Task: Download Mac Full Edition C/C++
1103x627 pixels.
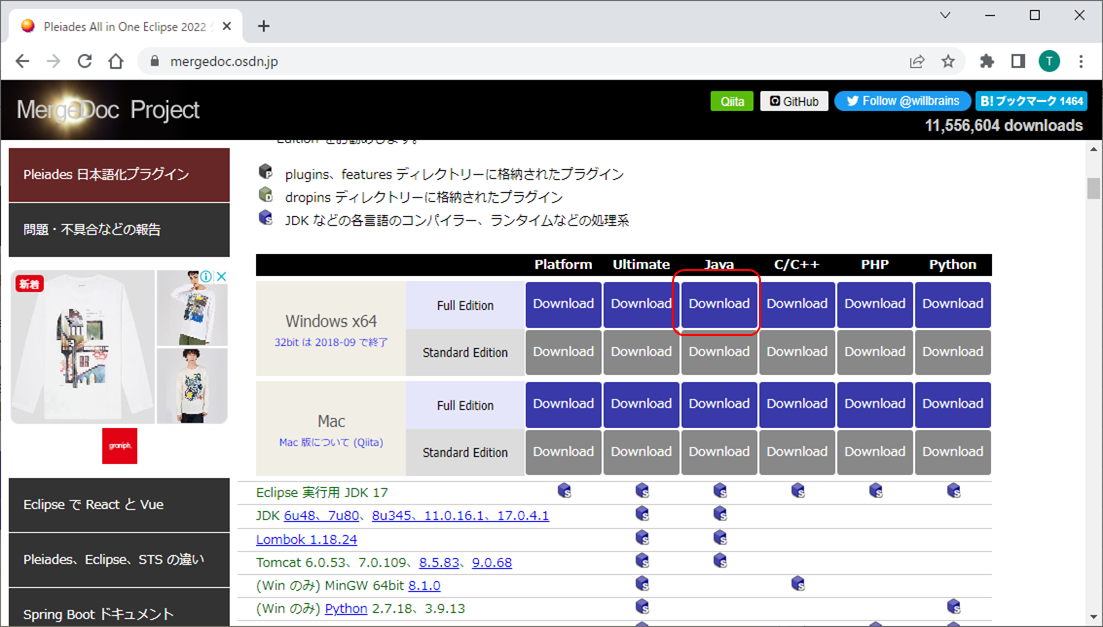Action: pos(797,404)
